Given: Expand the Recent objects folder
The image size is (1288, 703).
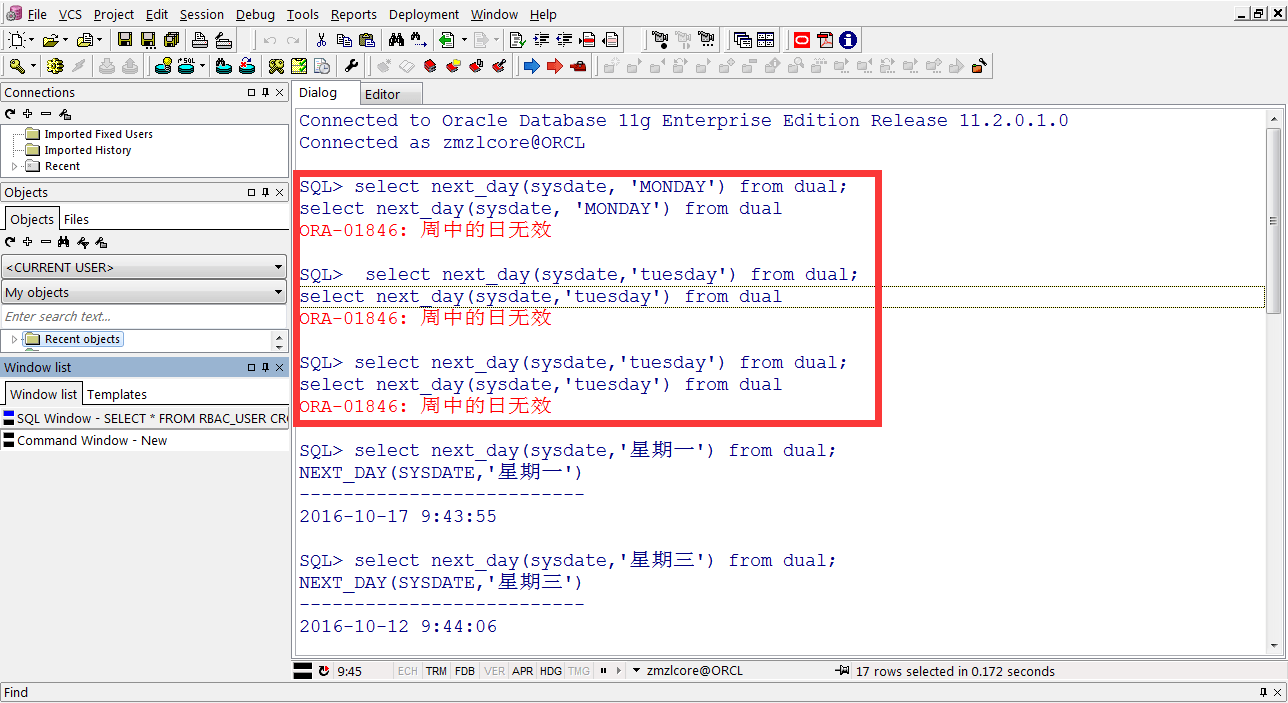Looking at the screenshot, I should pyautogui.click(x=14, y=340).
